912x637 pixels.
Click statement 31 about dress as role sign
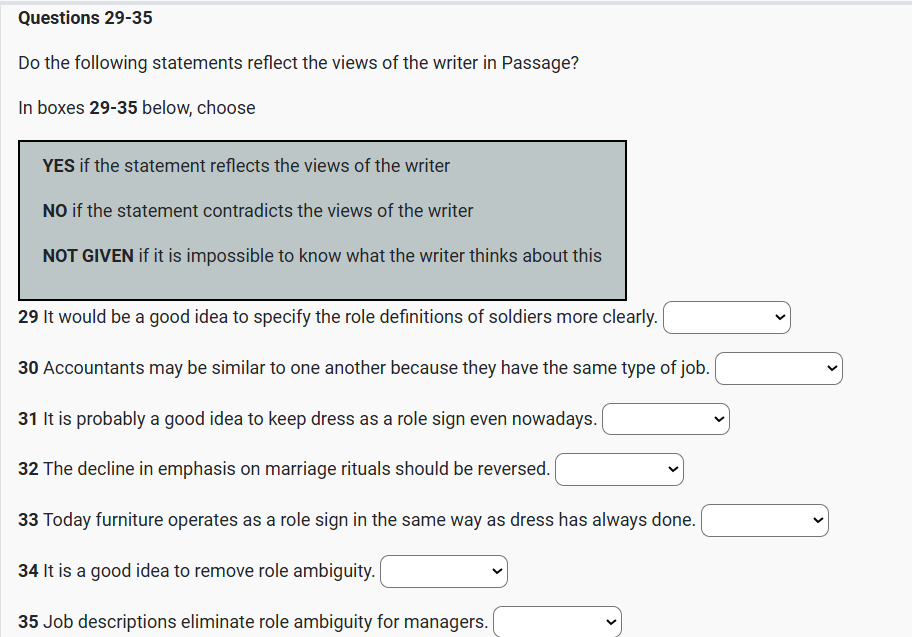[x=308, y=419]
